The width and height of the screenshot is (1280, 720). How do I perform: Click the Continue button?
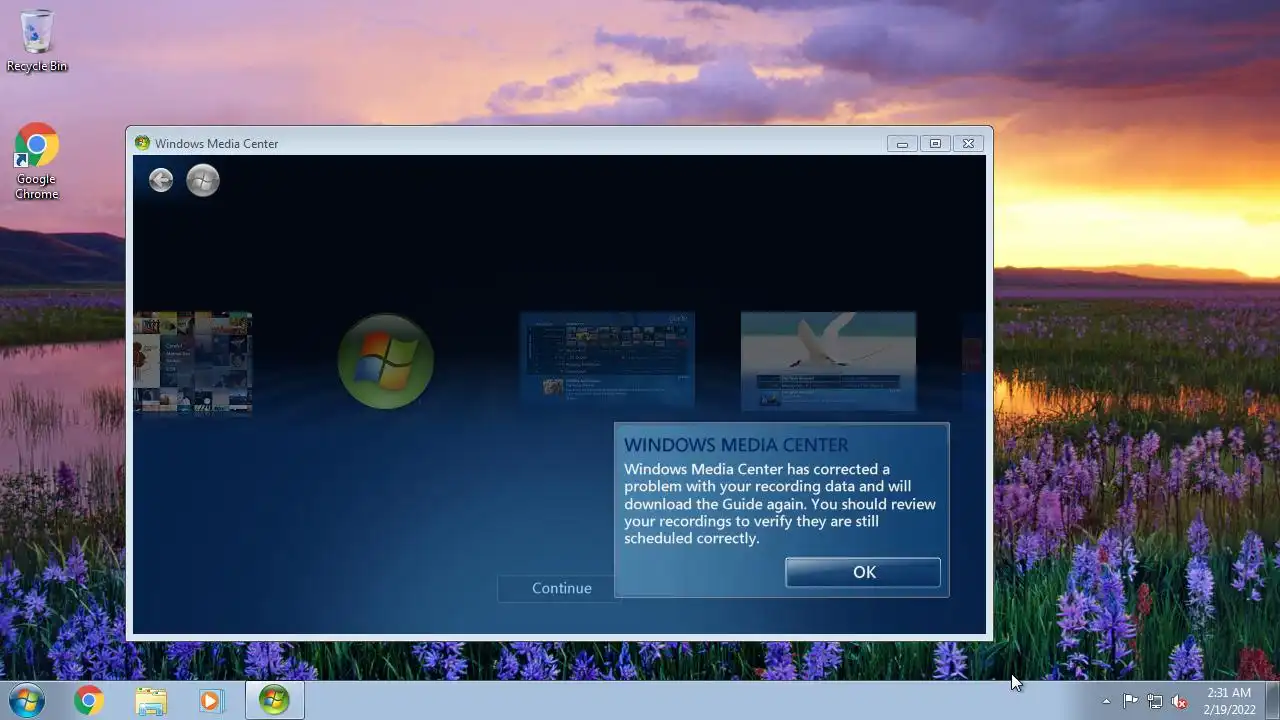pos(561,588)
